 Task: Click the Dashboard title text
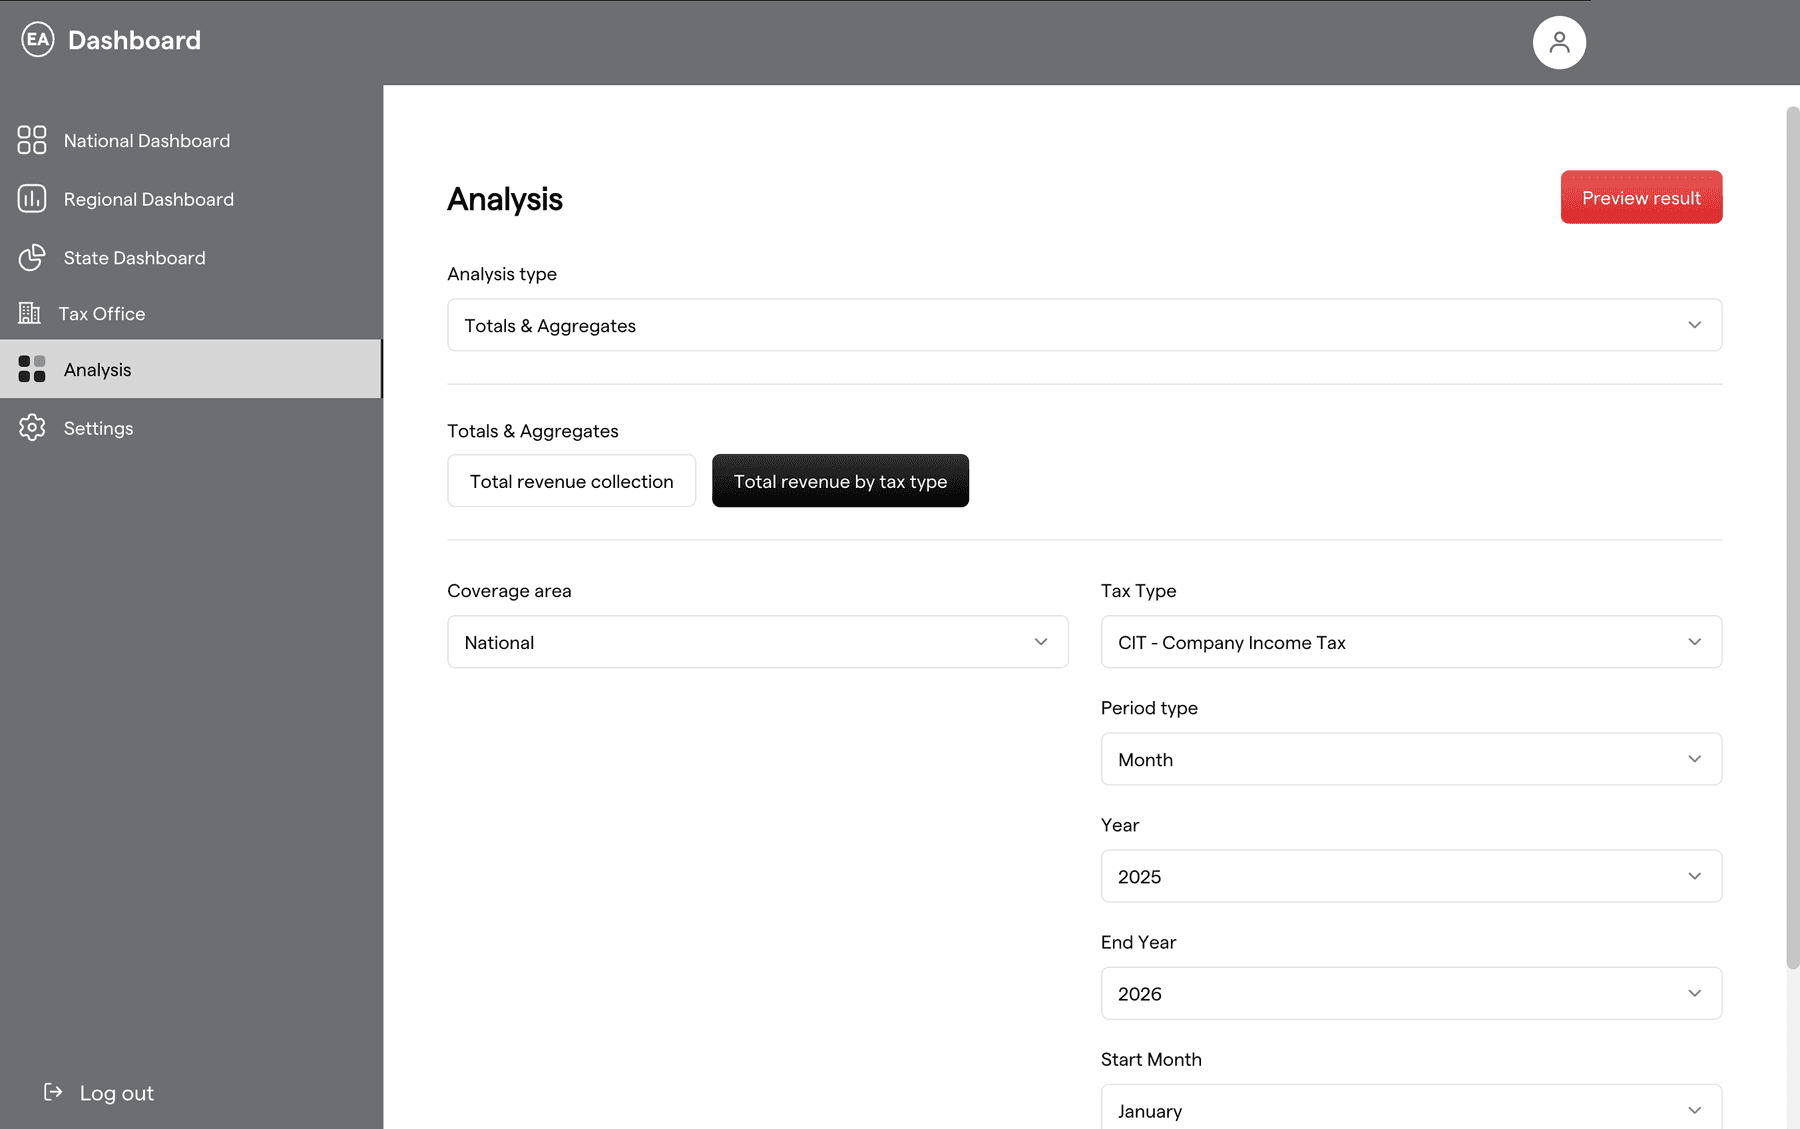[134, 40]
